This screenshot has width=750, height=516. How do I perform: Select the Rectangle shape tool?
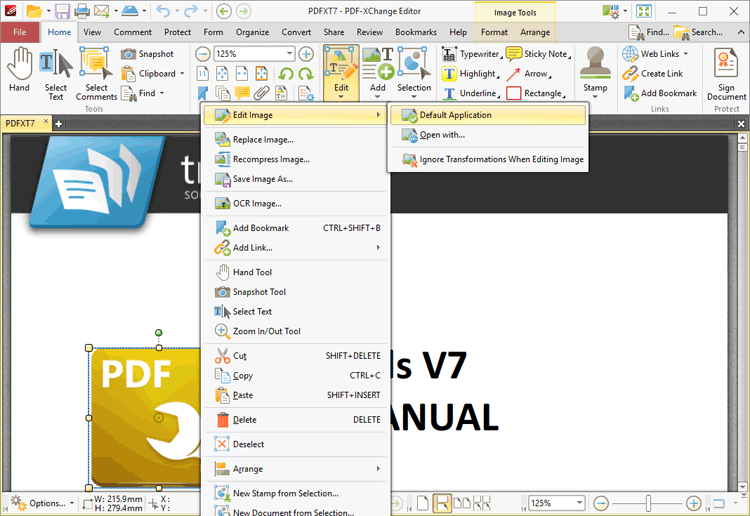pos(536,93)
